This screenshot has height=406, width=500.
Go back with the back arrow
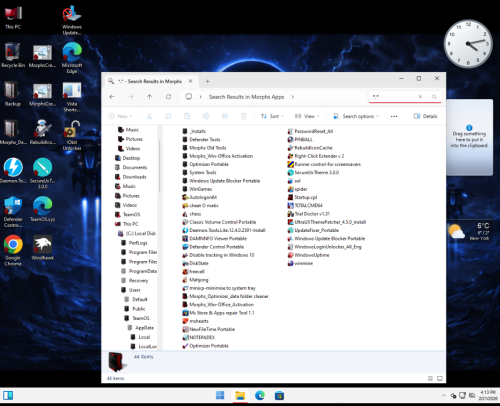[112, 97]
